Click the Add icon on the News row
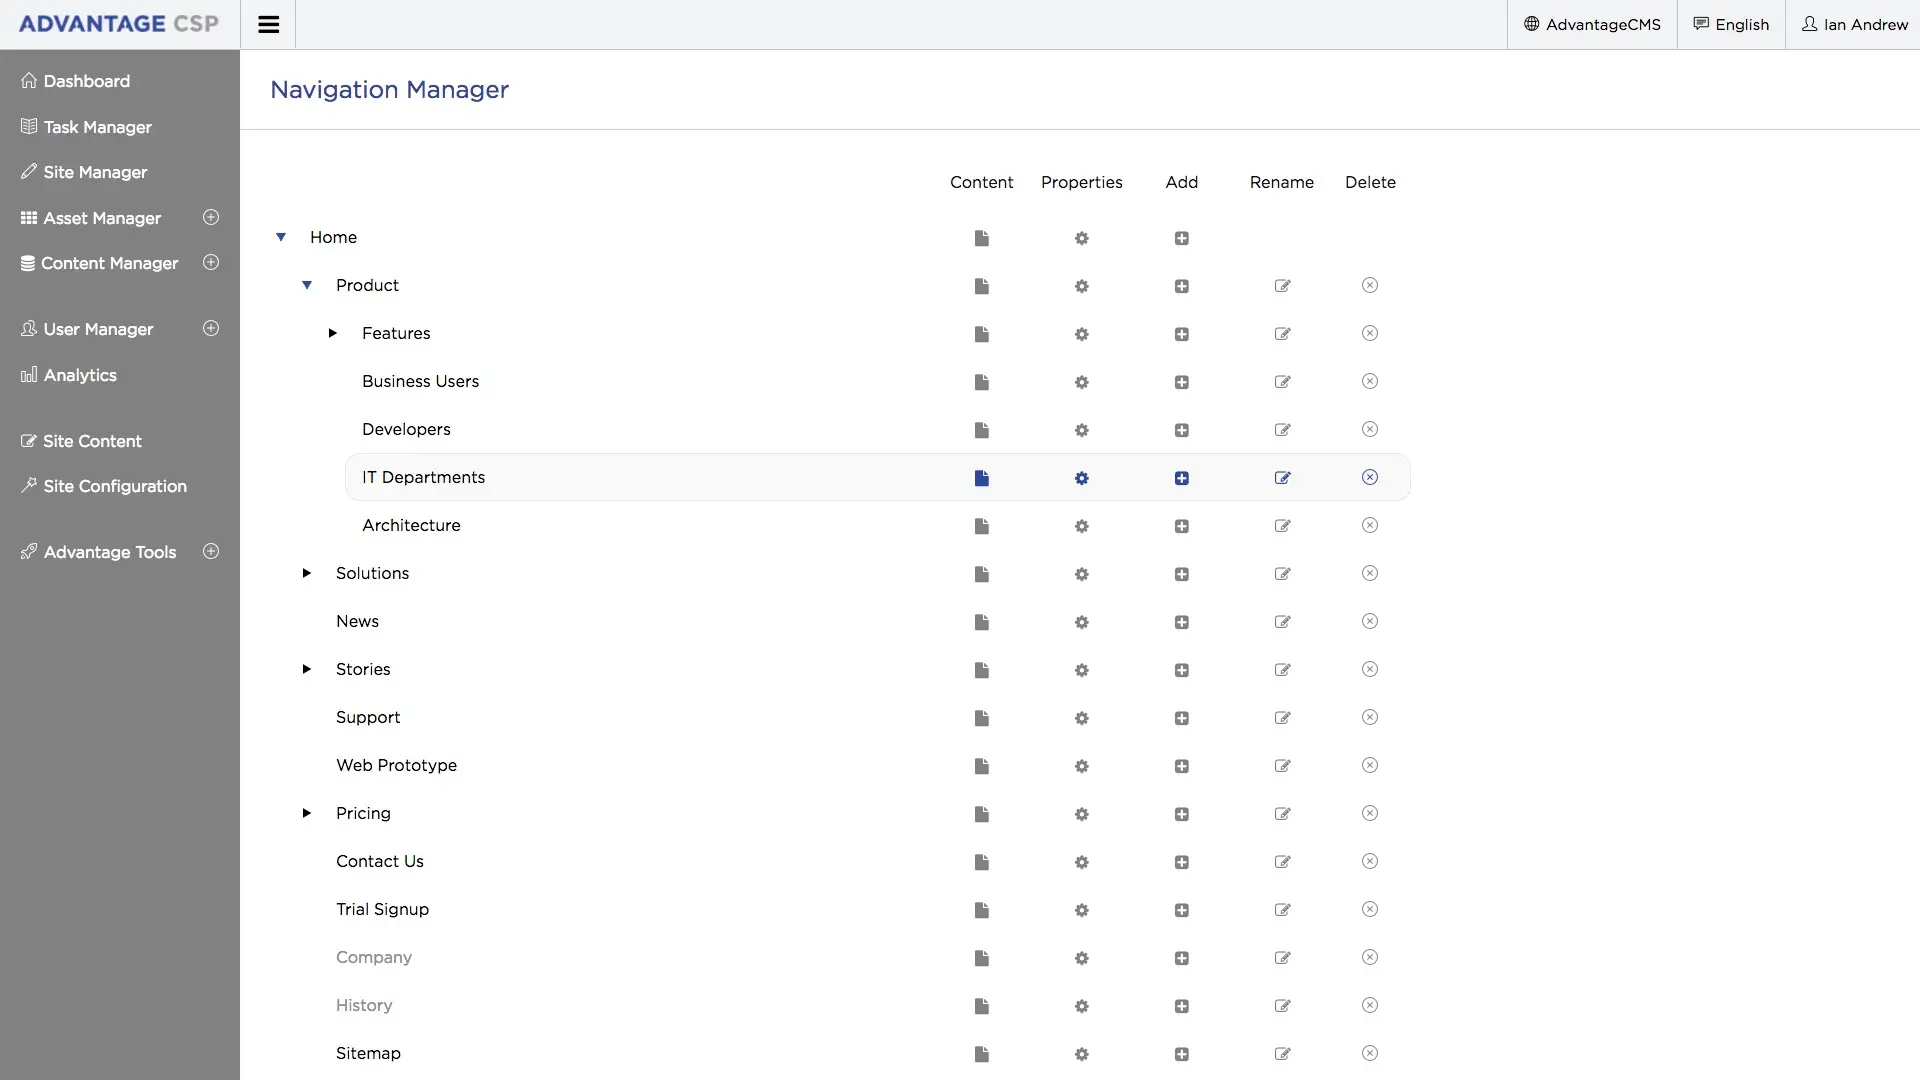This screenshot has width=1920, height=1080. coord(1181,622)
